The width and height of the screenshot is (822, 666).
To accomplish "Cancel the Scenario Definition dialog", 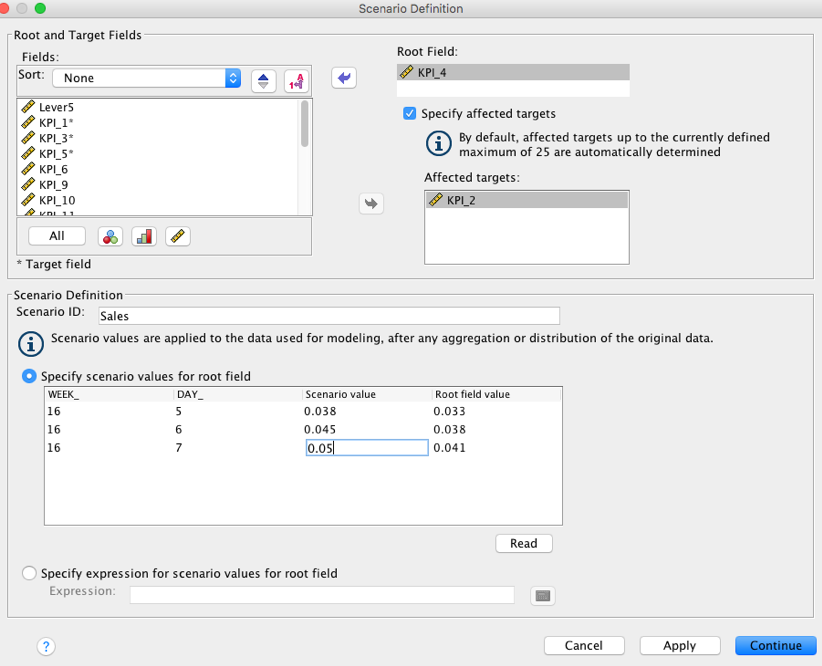I will pos(584,646).
